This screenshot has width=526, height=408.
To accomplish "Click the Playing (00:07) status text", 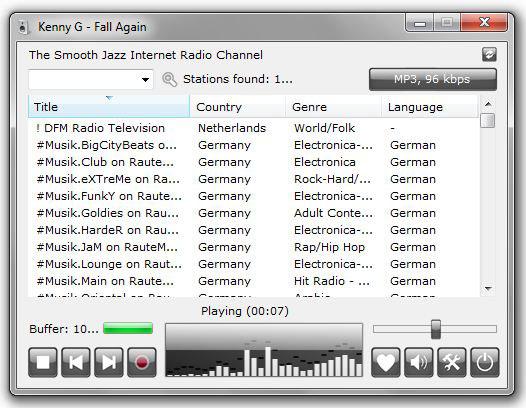I will coord(245,311).
